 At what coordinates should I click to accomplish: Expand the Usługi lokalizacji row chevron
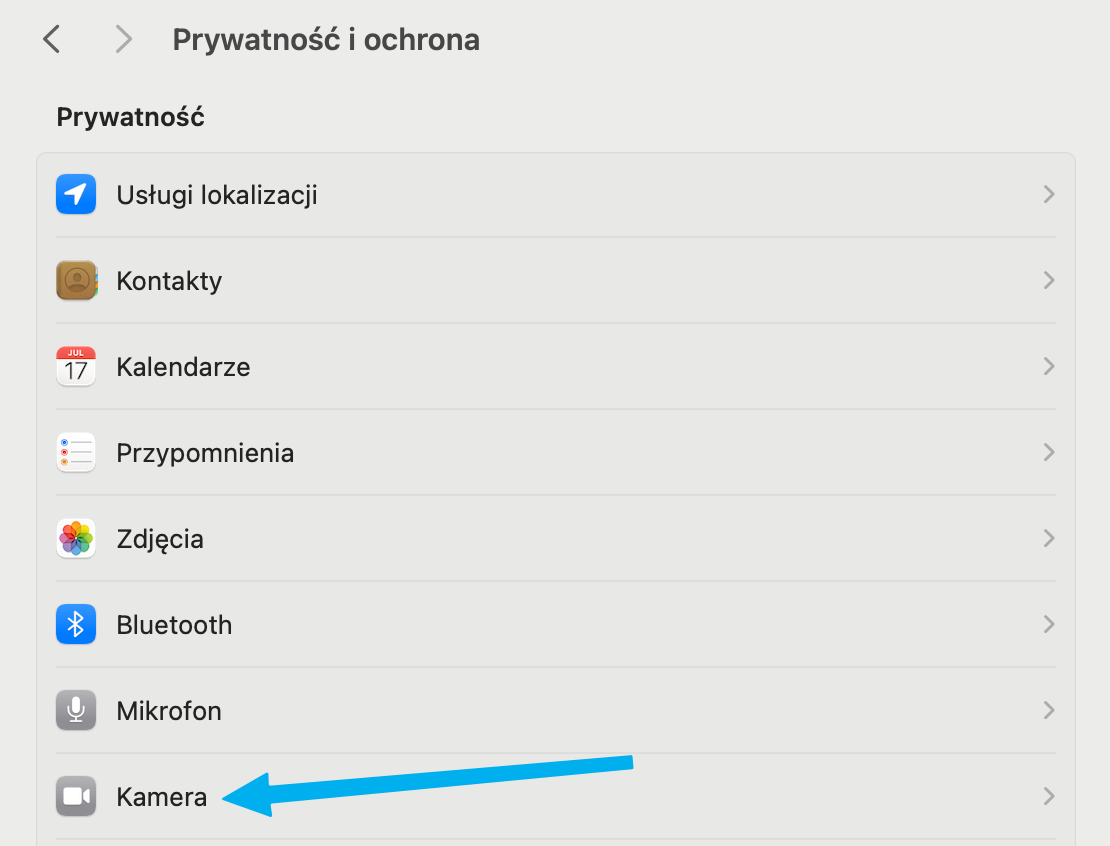[x=1048, y=194]
